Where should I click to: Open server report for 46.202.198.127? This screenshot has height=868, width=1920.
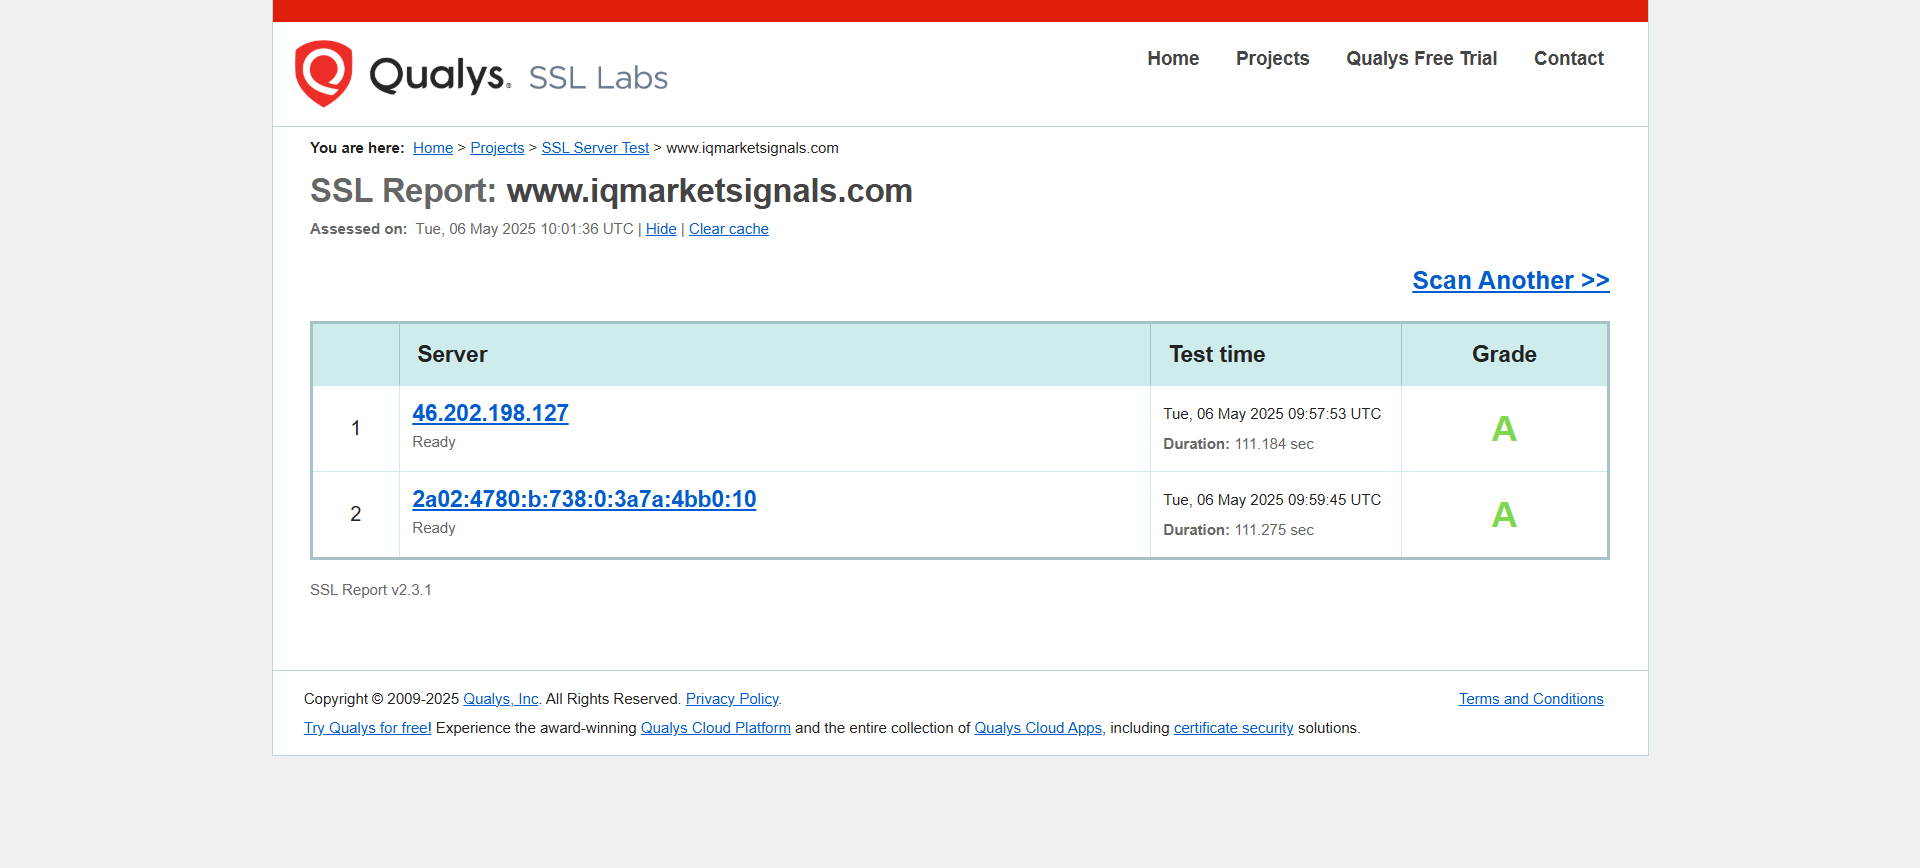(490, 413)
